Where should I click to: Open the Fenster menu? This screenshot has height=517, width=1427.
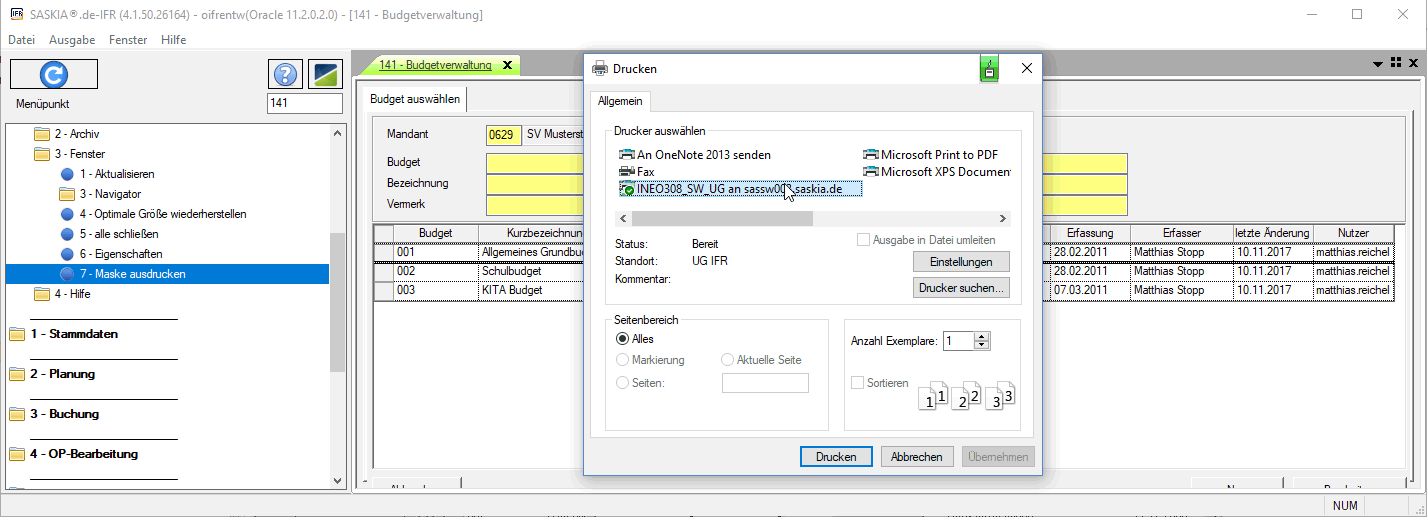point(126,40)
